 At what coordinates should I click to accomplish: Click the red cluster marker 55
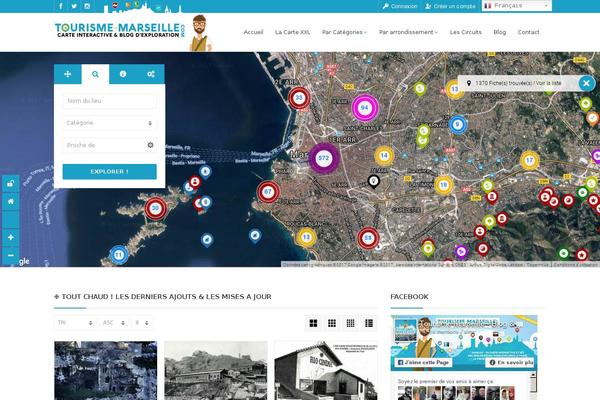click(368, 238)
